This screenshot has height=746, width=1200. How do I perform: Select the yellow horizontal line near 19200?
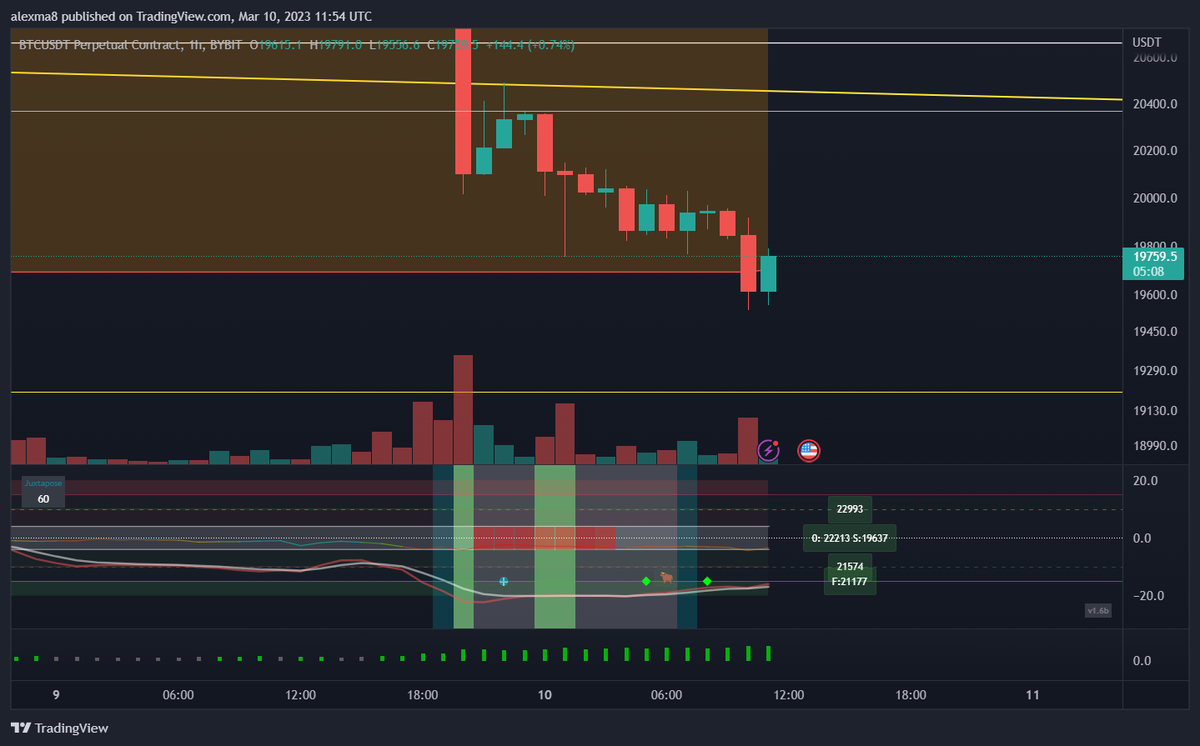565,392
